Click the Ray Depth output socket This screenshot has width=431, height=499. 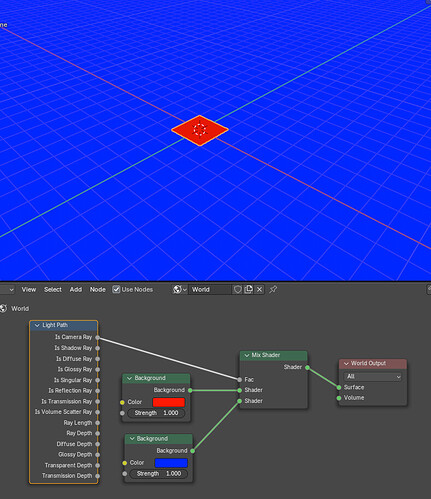tap(98, 433)
